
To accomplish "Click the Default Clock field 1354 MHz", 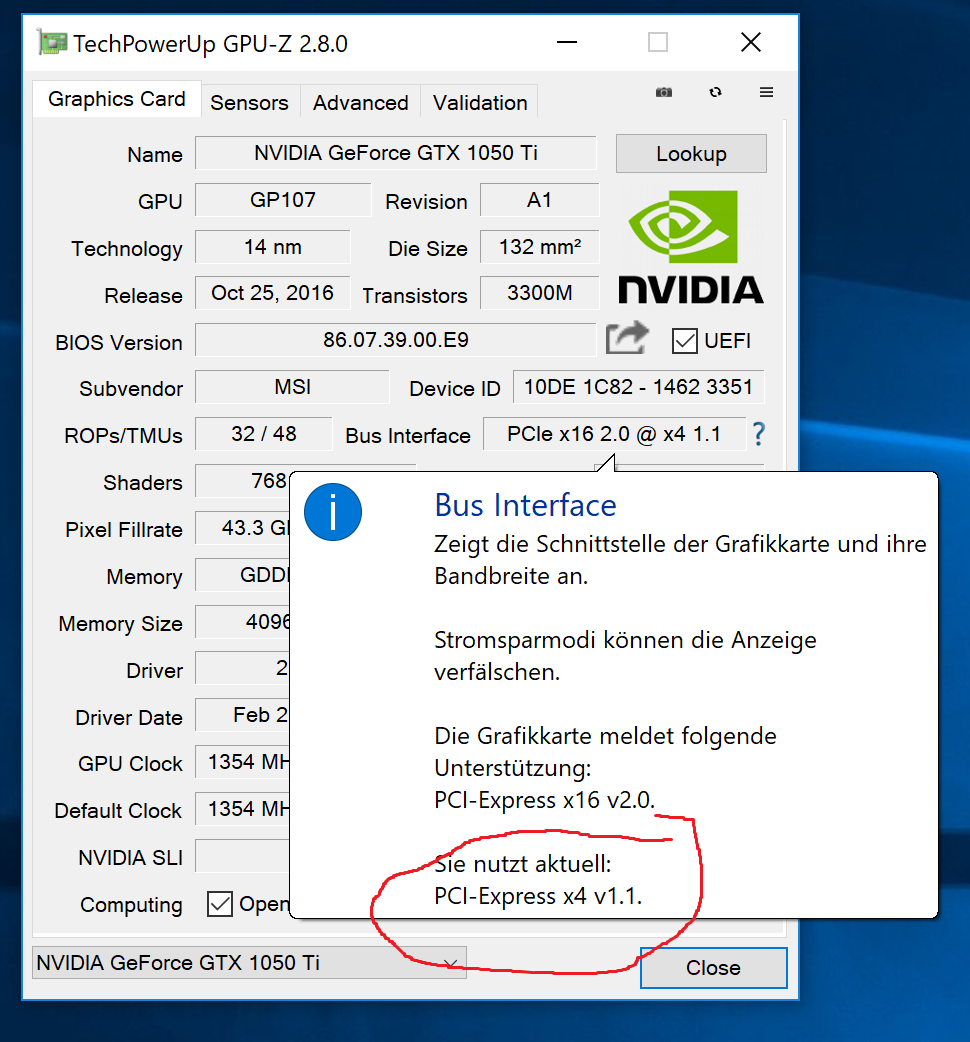I will point(243,809).
